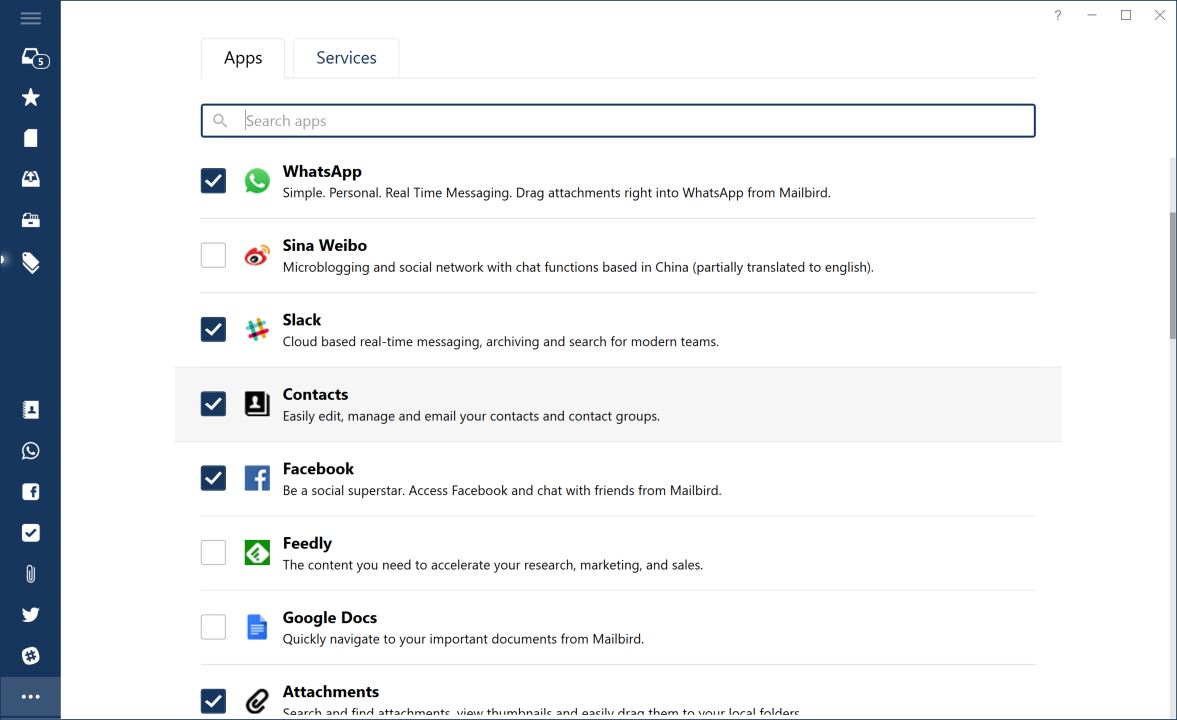
Task: Click the Sina Weibo app name
Action: (324, 246)
